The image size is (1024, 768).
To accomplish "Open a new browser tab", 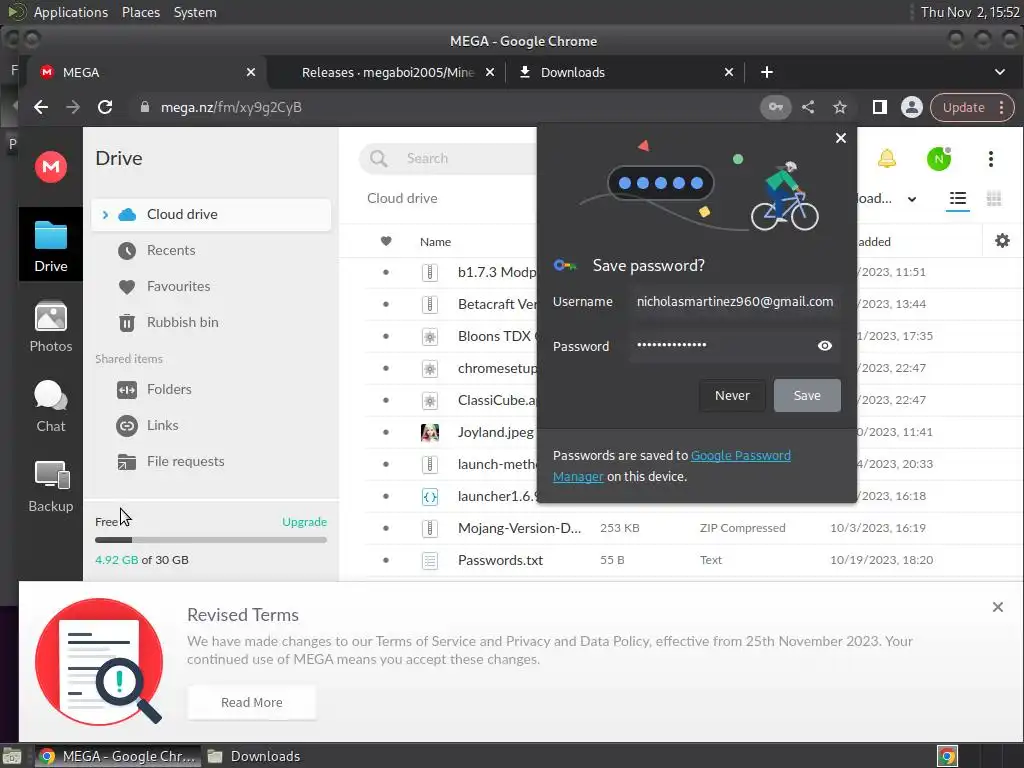I will pyautogui.click(x=767, y=72).
